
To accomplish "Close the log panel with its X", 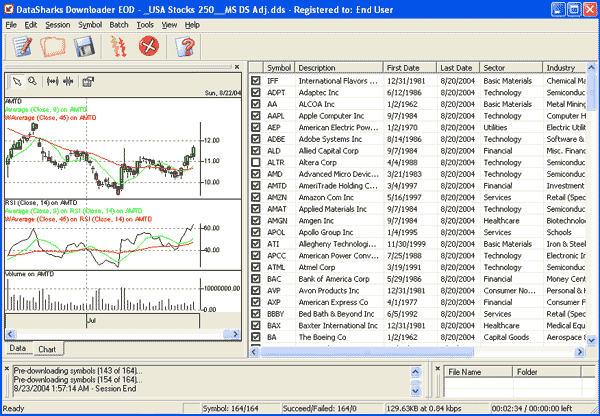I will (x=7, y=369).
